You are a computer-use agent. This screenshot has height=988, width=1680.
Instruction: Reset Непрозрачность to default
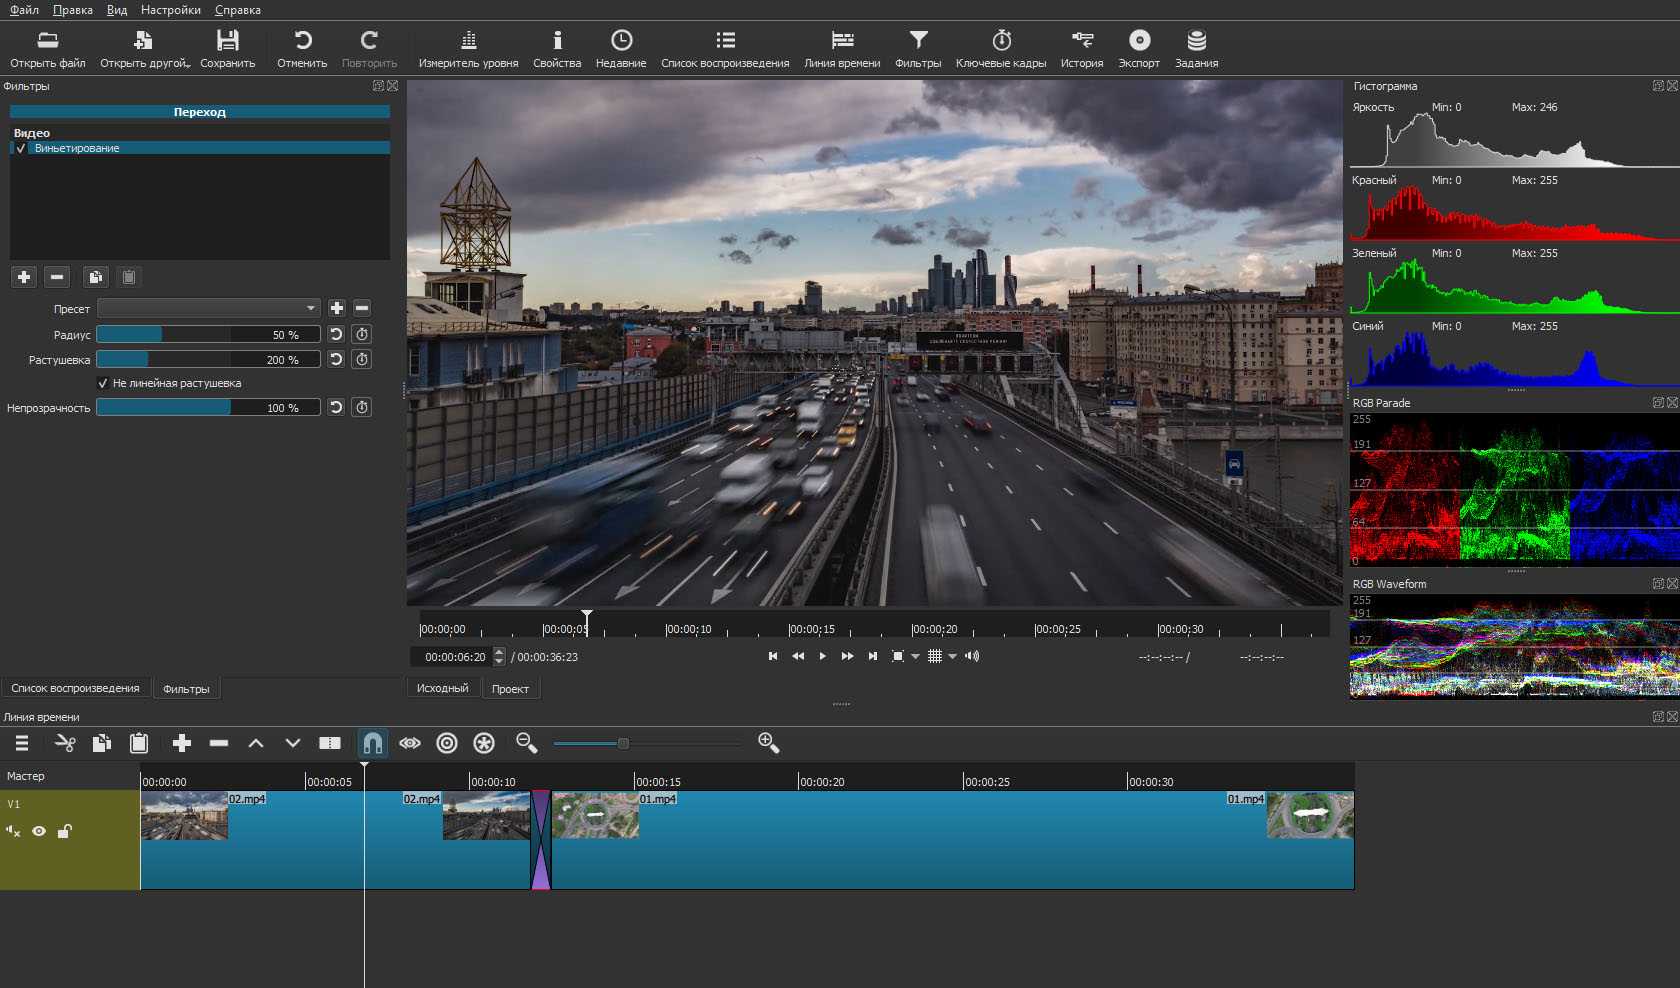pos(336,407)
